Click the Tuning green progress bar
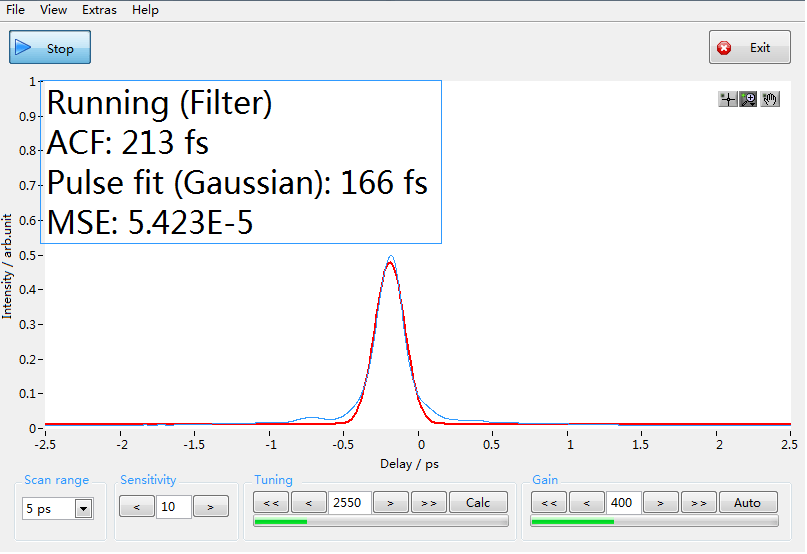Screen dimensions: 807x554 [x=381, y=521]
